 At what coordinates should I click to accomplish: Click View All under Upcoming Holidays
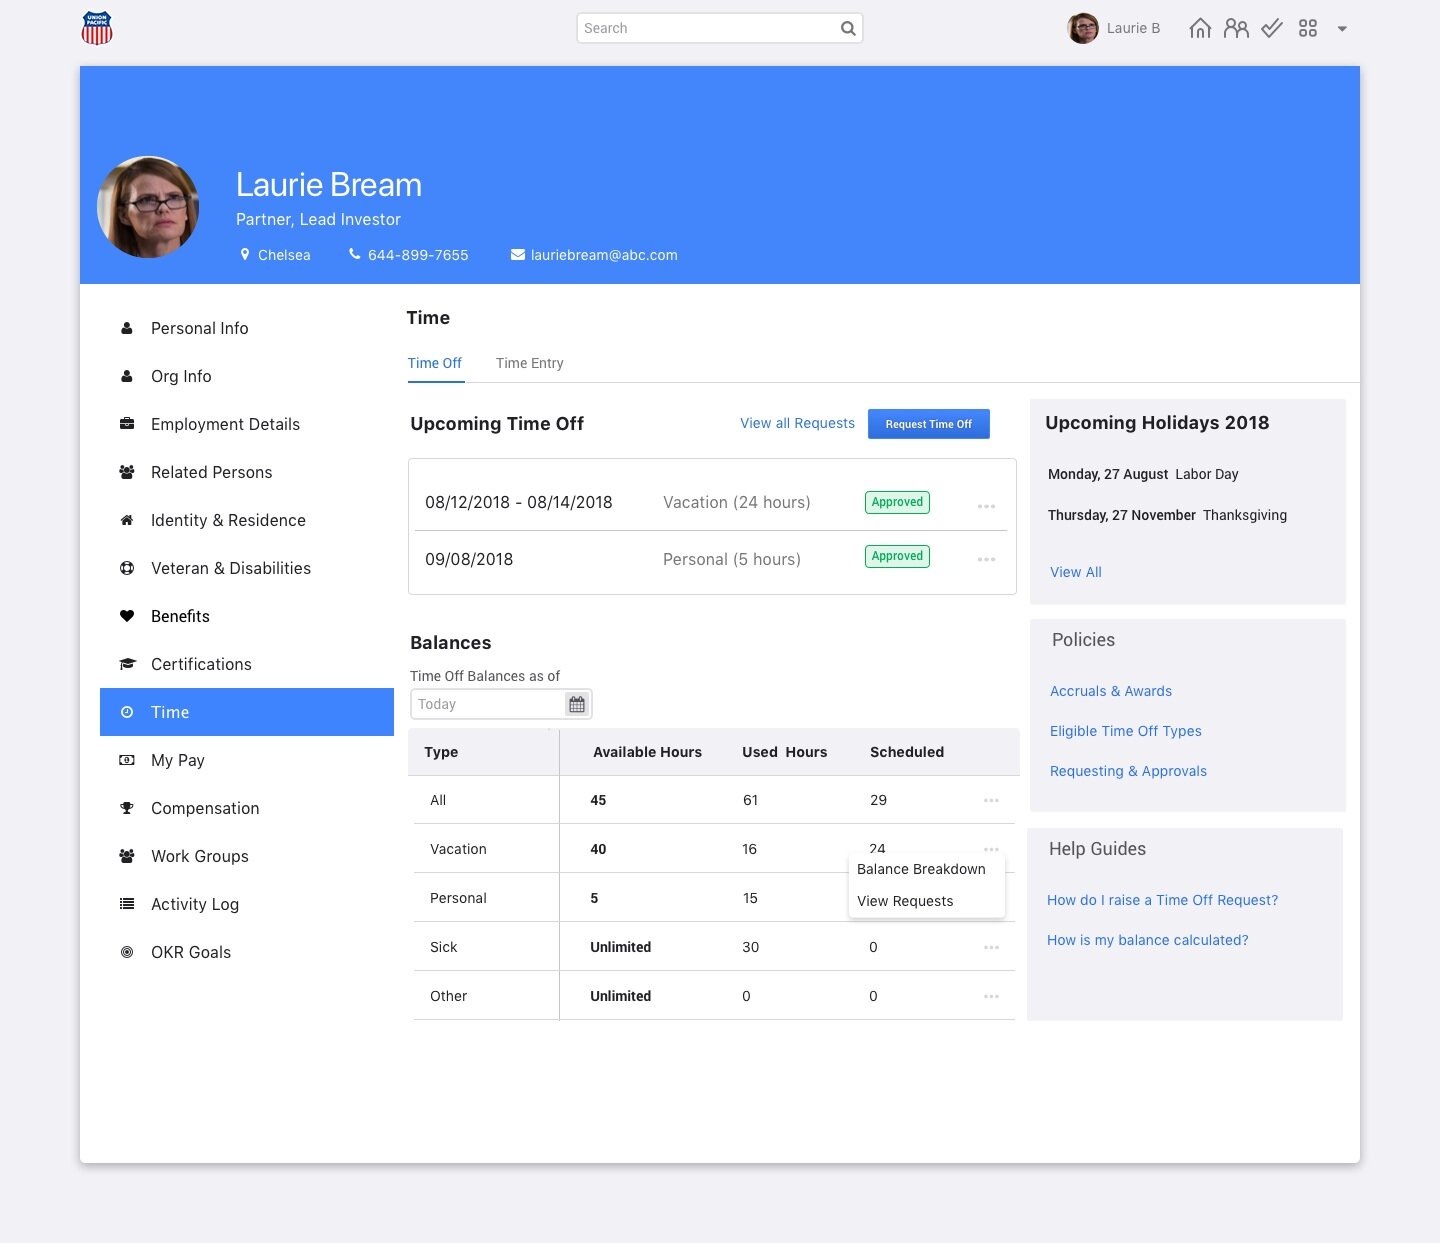(1076, 572)
